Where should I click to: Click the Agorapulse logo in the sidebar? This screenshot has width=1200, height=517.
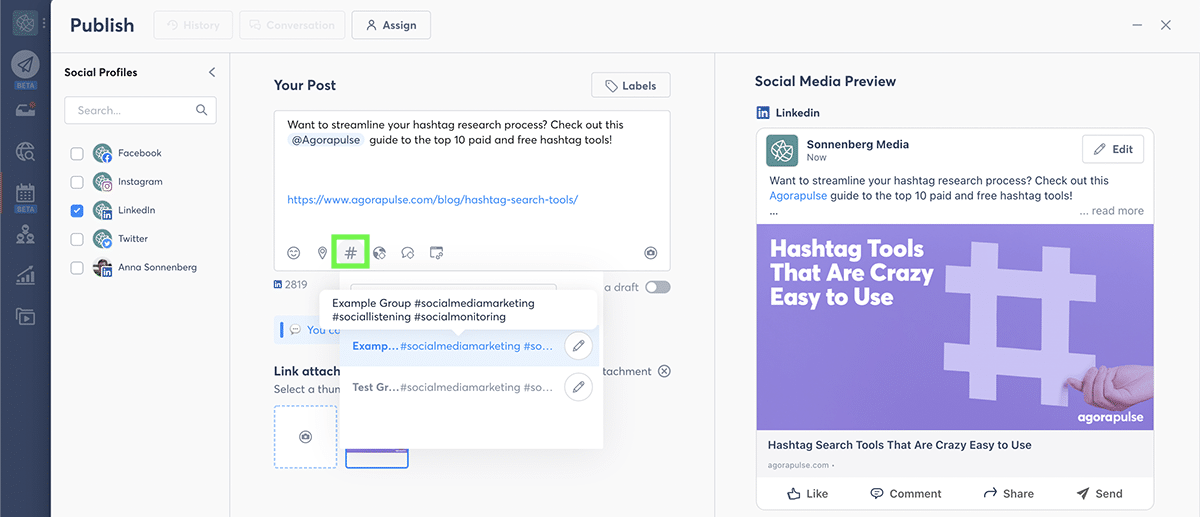[25, 22]
